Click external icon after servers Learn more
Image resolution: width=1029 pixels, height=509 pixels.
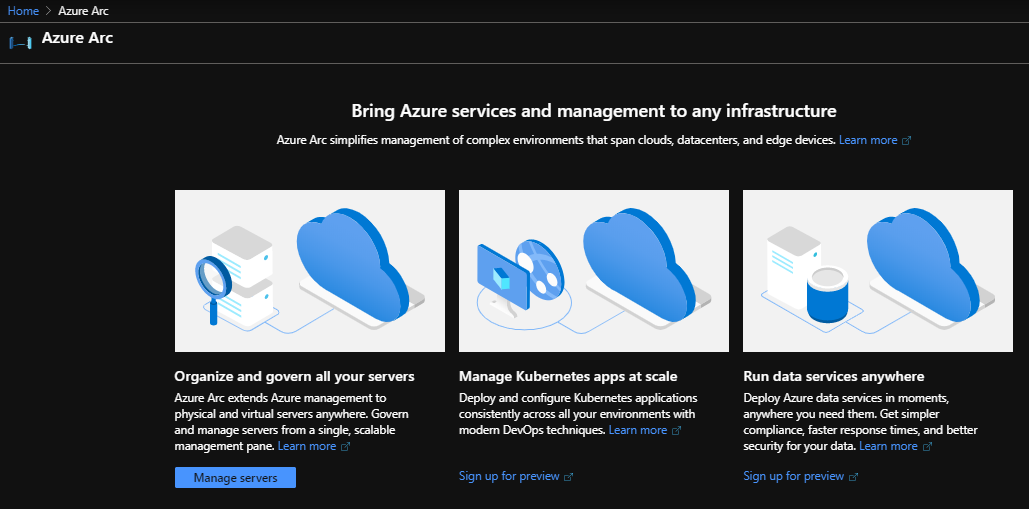click(346, 447)
